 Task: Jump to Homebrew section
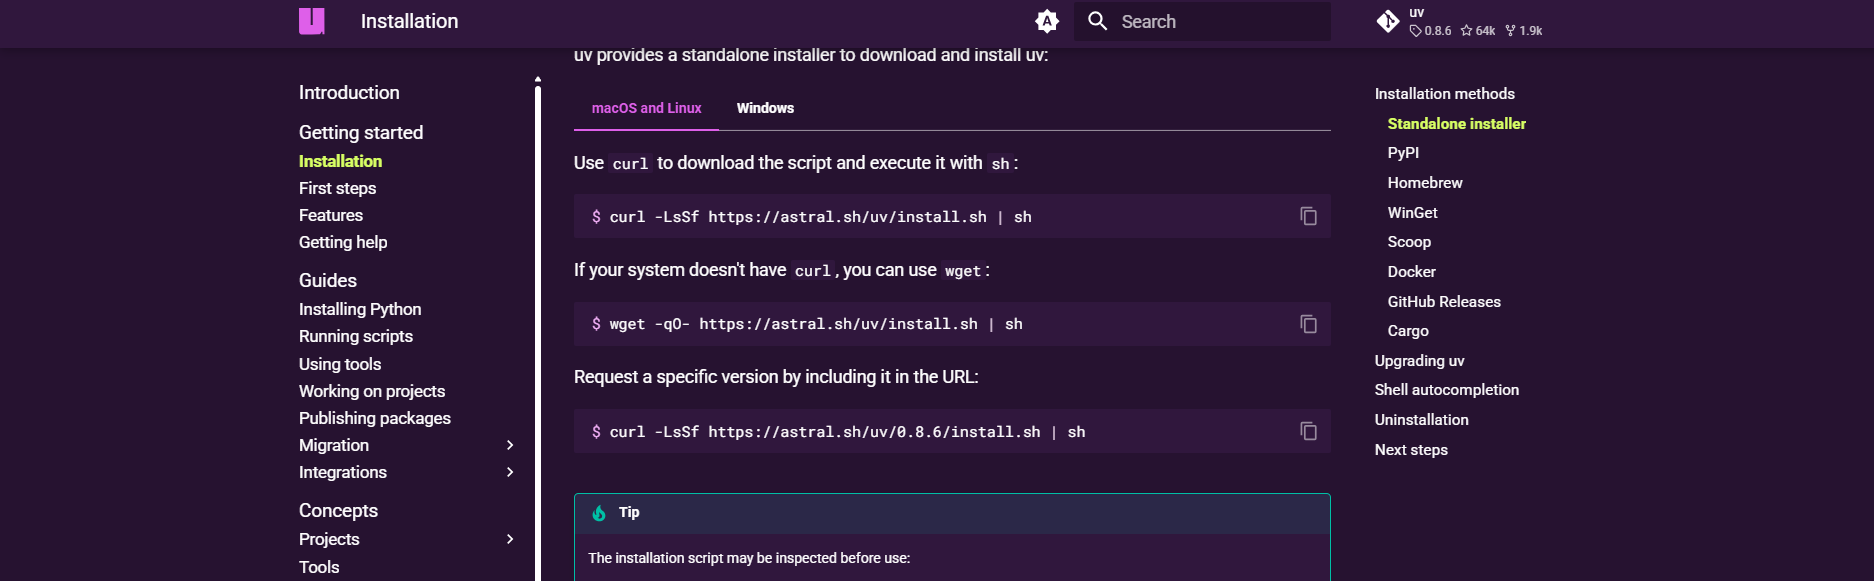[1425, 182]
